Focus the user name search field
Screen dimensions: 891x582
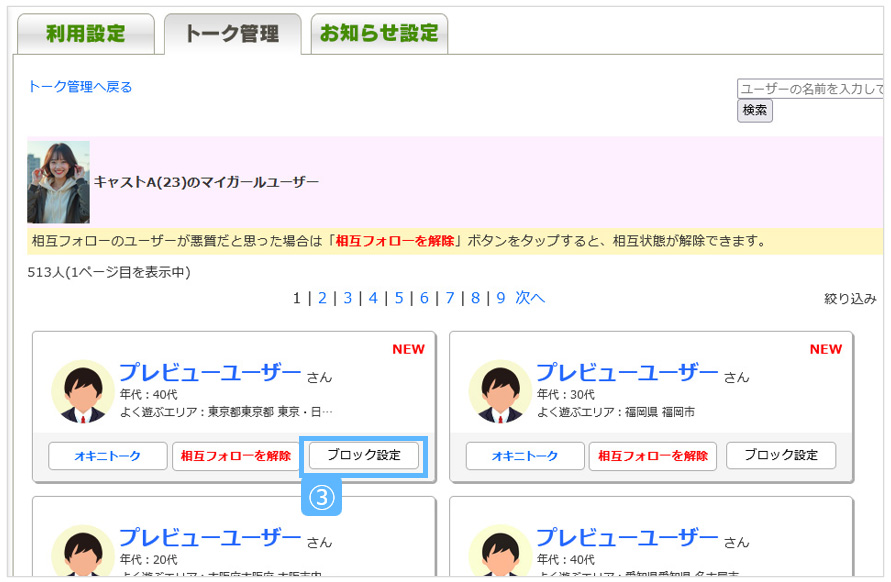[810, 89]
